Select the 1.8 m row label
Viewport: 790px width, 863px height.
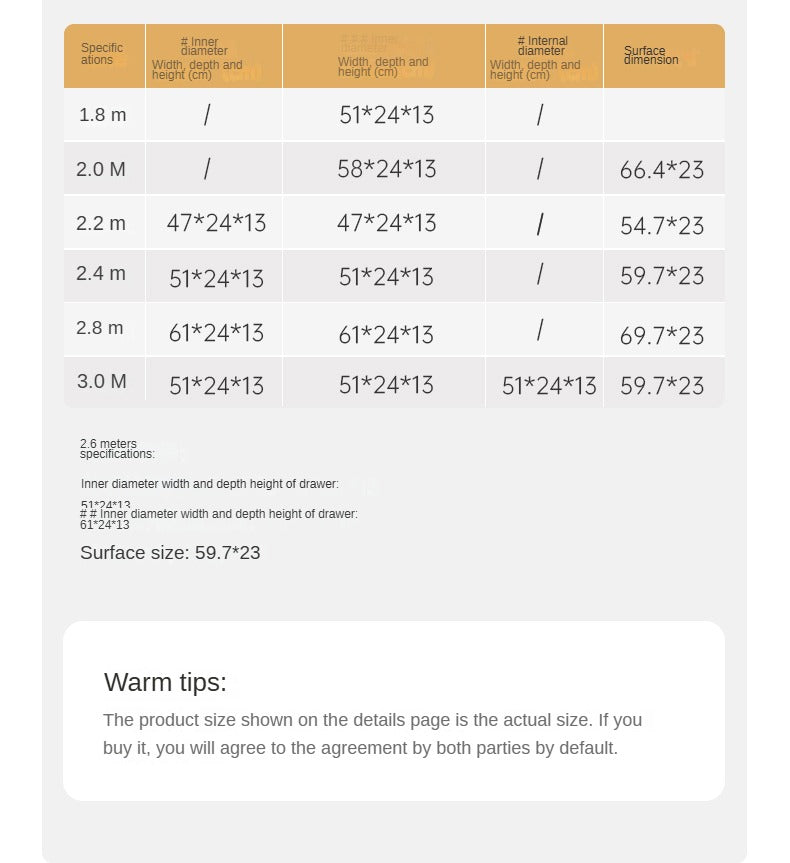point(103,115)
